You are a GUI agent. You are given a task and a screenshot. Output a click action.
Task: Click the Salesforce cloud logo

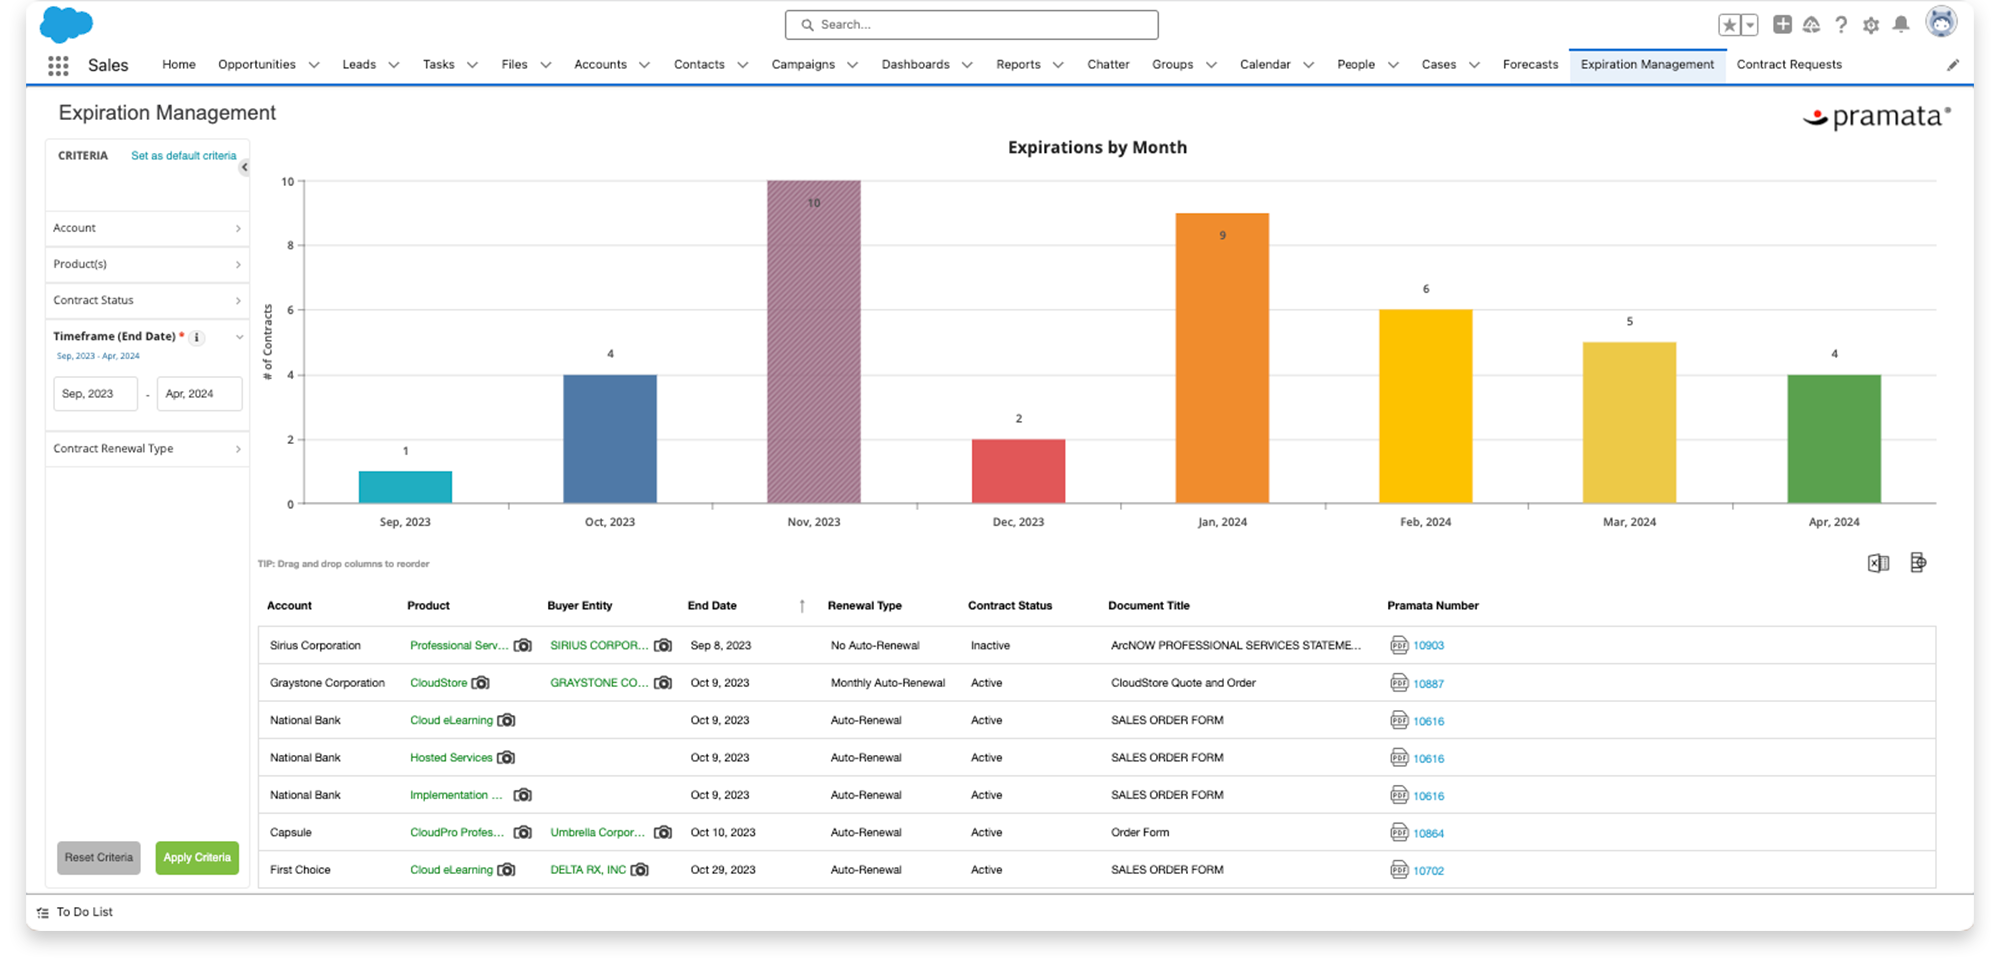(x=66, y=24)
